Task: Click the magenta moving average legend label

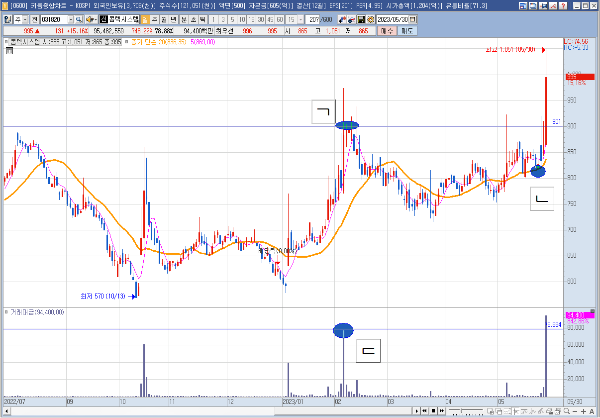Action: tap(202, 42)
